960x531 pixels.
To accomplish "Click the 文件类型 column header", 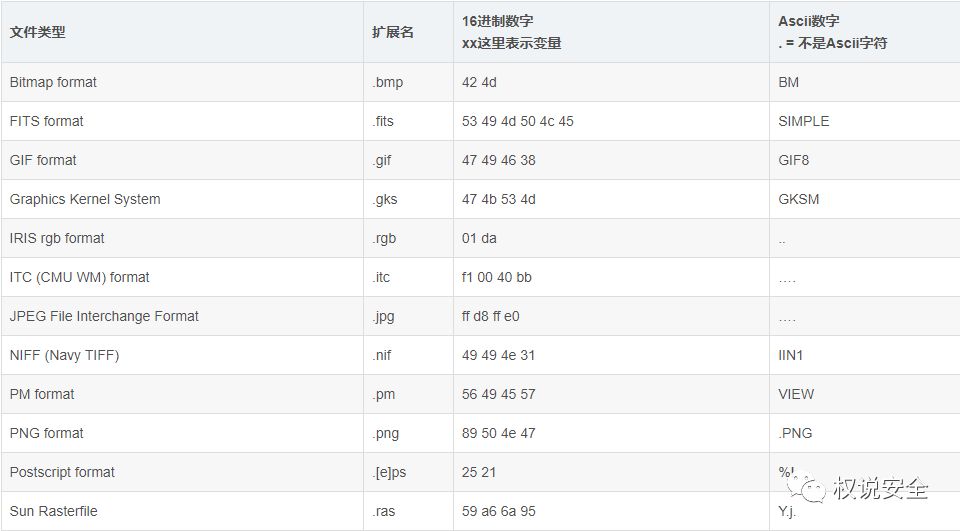I will coord(38,32).
